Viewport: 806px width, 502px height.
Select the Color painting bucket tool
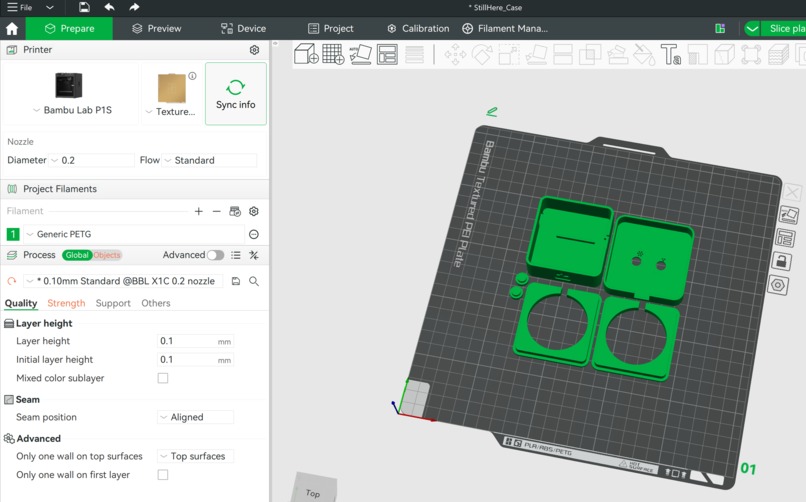click(x=644, y=54)
